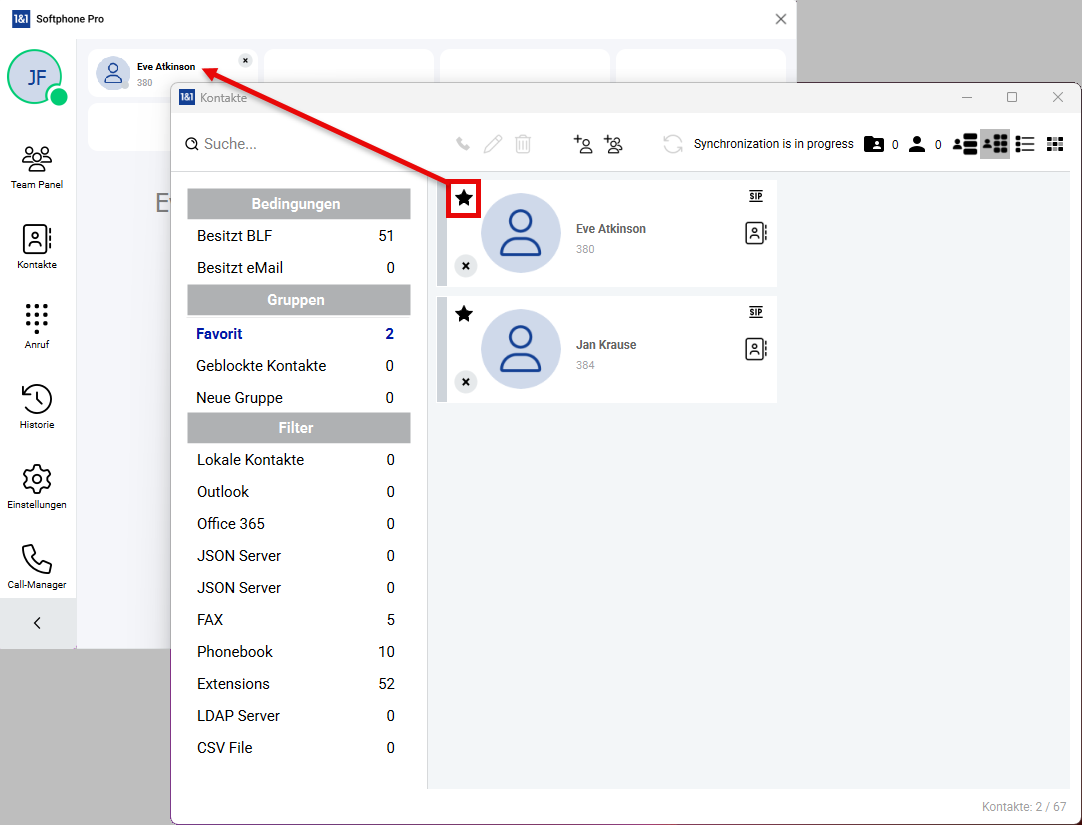This screenshot has height=825, width=1082.
Task: Select the Favorit group
Action: point(219,334)
